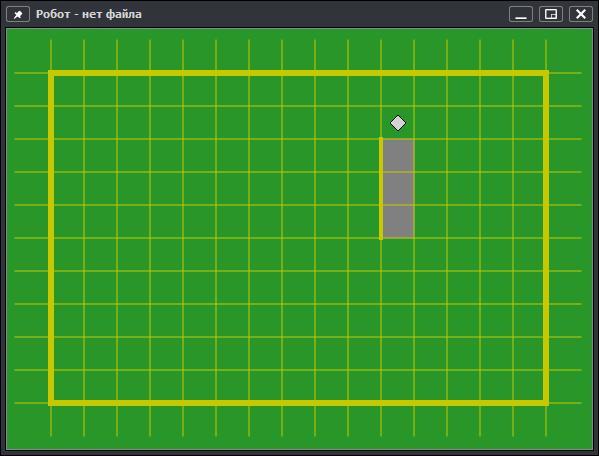599x456 pixels.
Task: Click the cell immediately left of the robot
Action: coord(364,123)
